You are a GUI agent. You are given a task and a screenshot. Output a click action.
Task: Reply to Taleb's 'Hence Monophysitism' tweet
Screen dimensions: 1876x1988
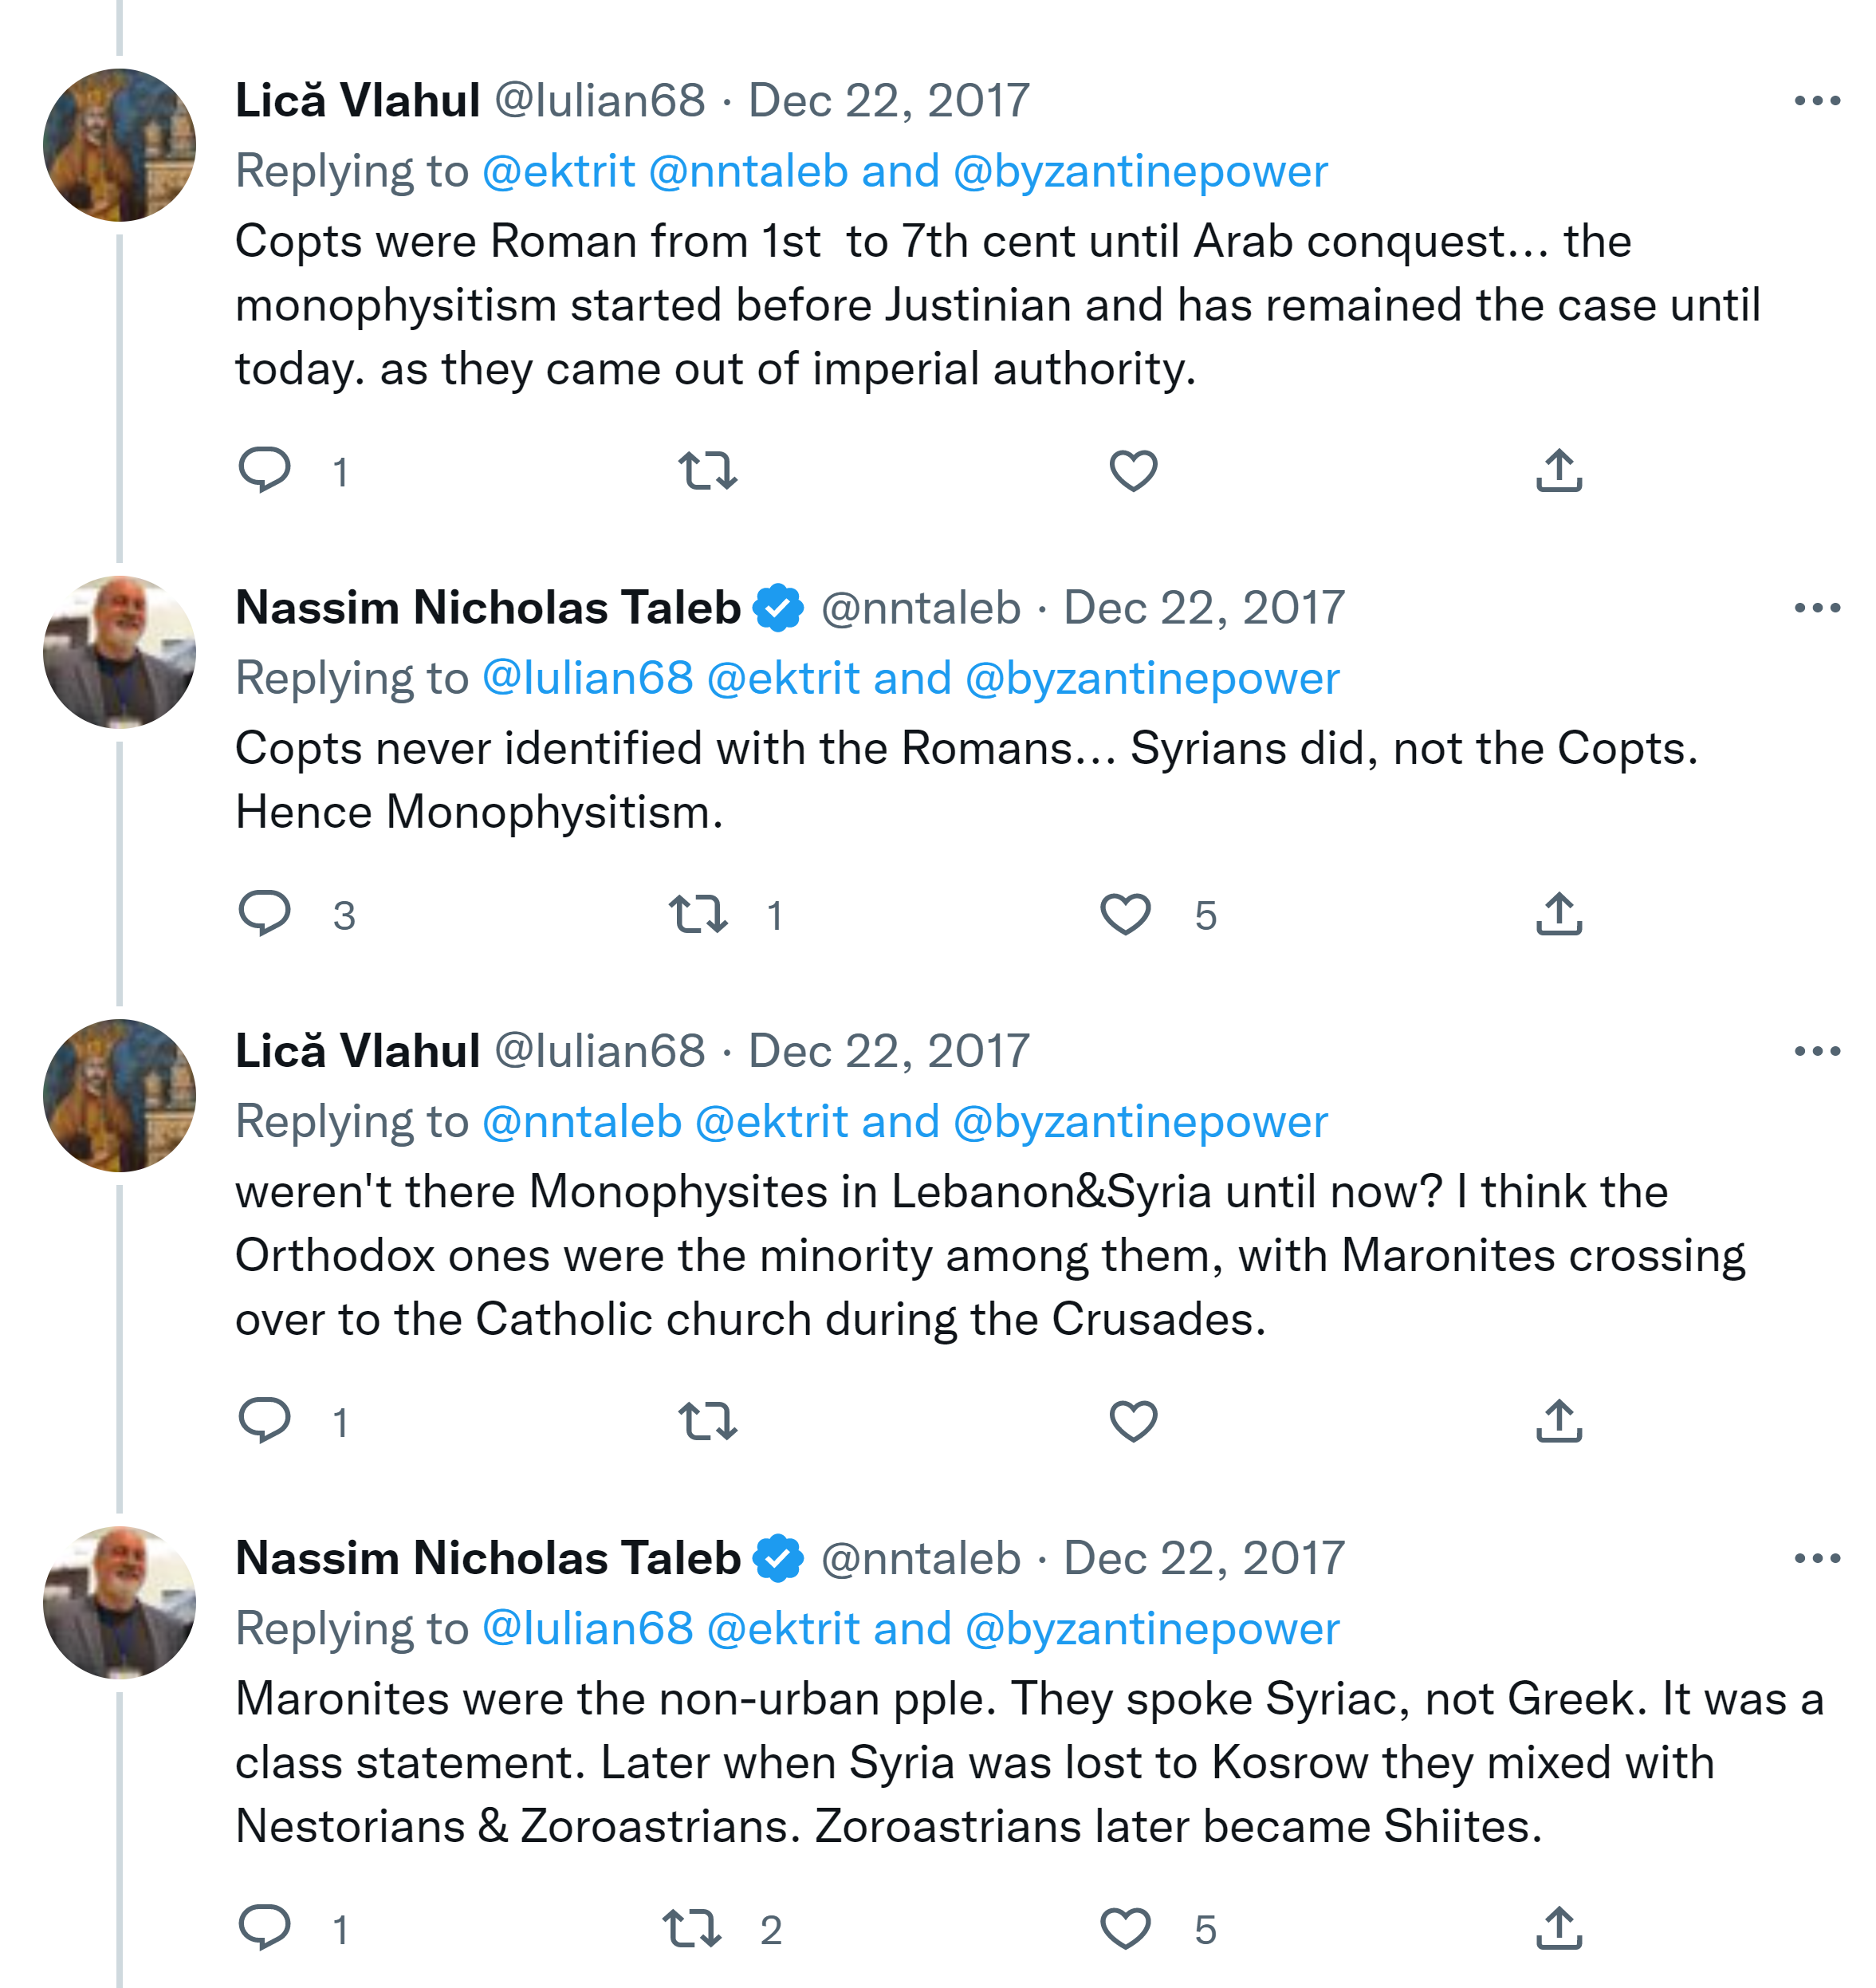(265, 914)
